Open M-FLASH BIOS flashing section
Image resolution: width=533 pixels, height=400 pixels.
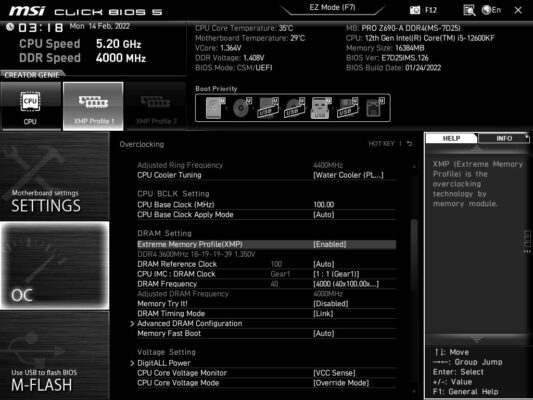[54, 355]
